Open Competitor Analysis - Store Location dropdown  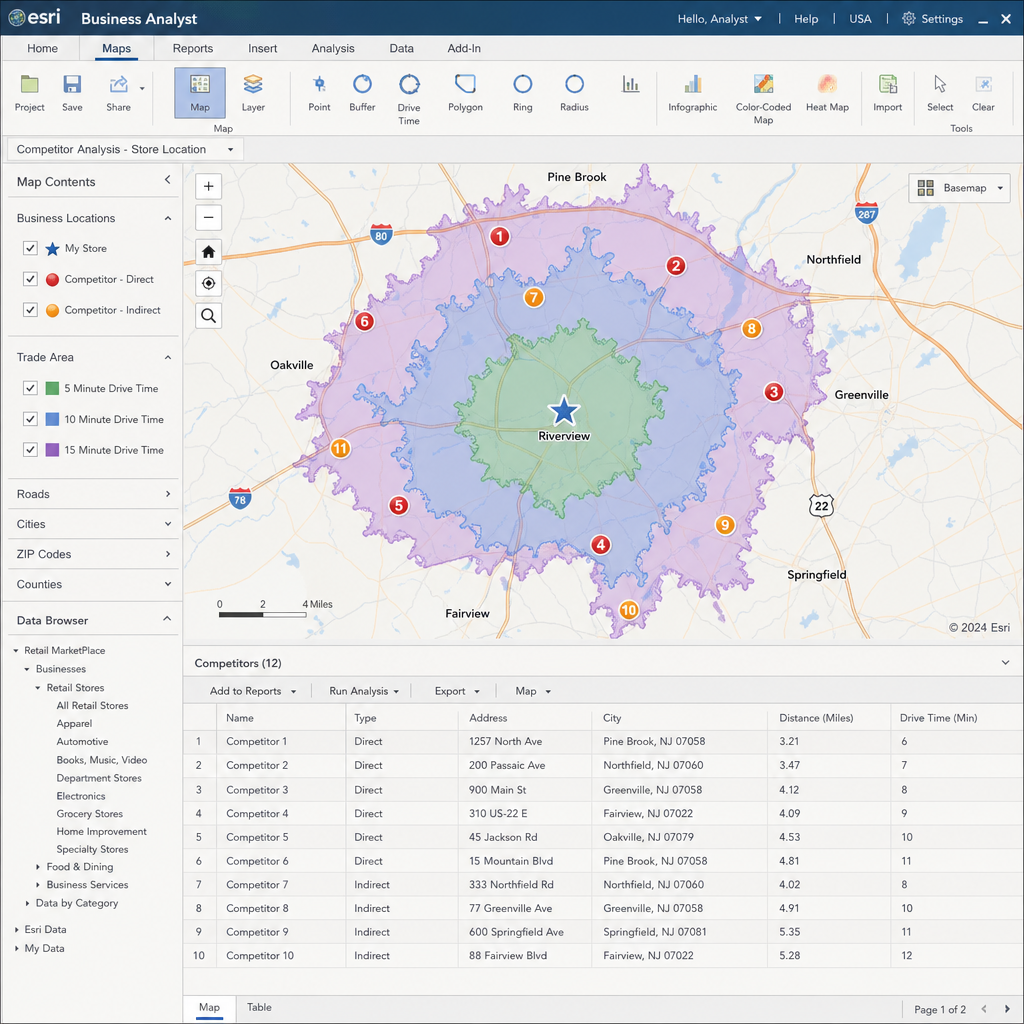[125, 149]
